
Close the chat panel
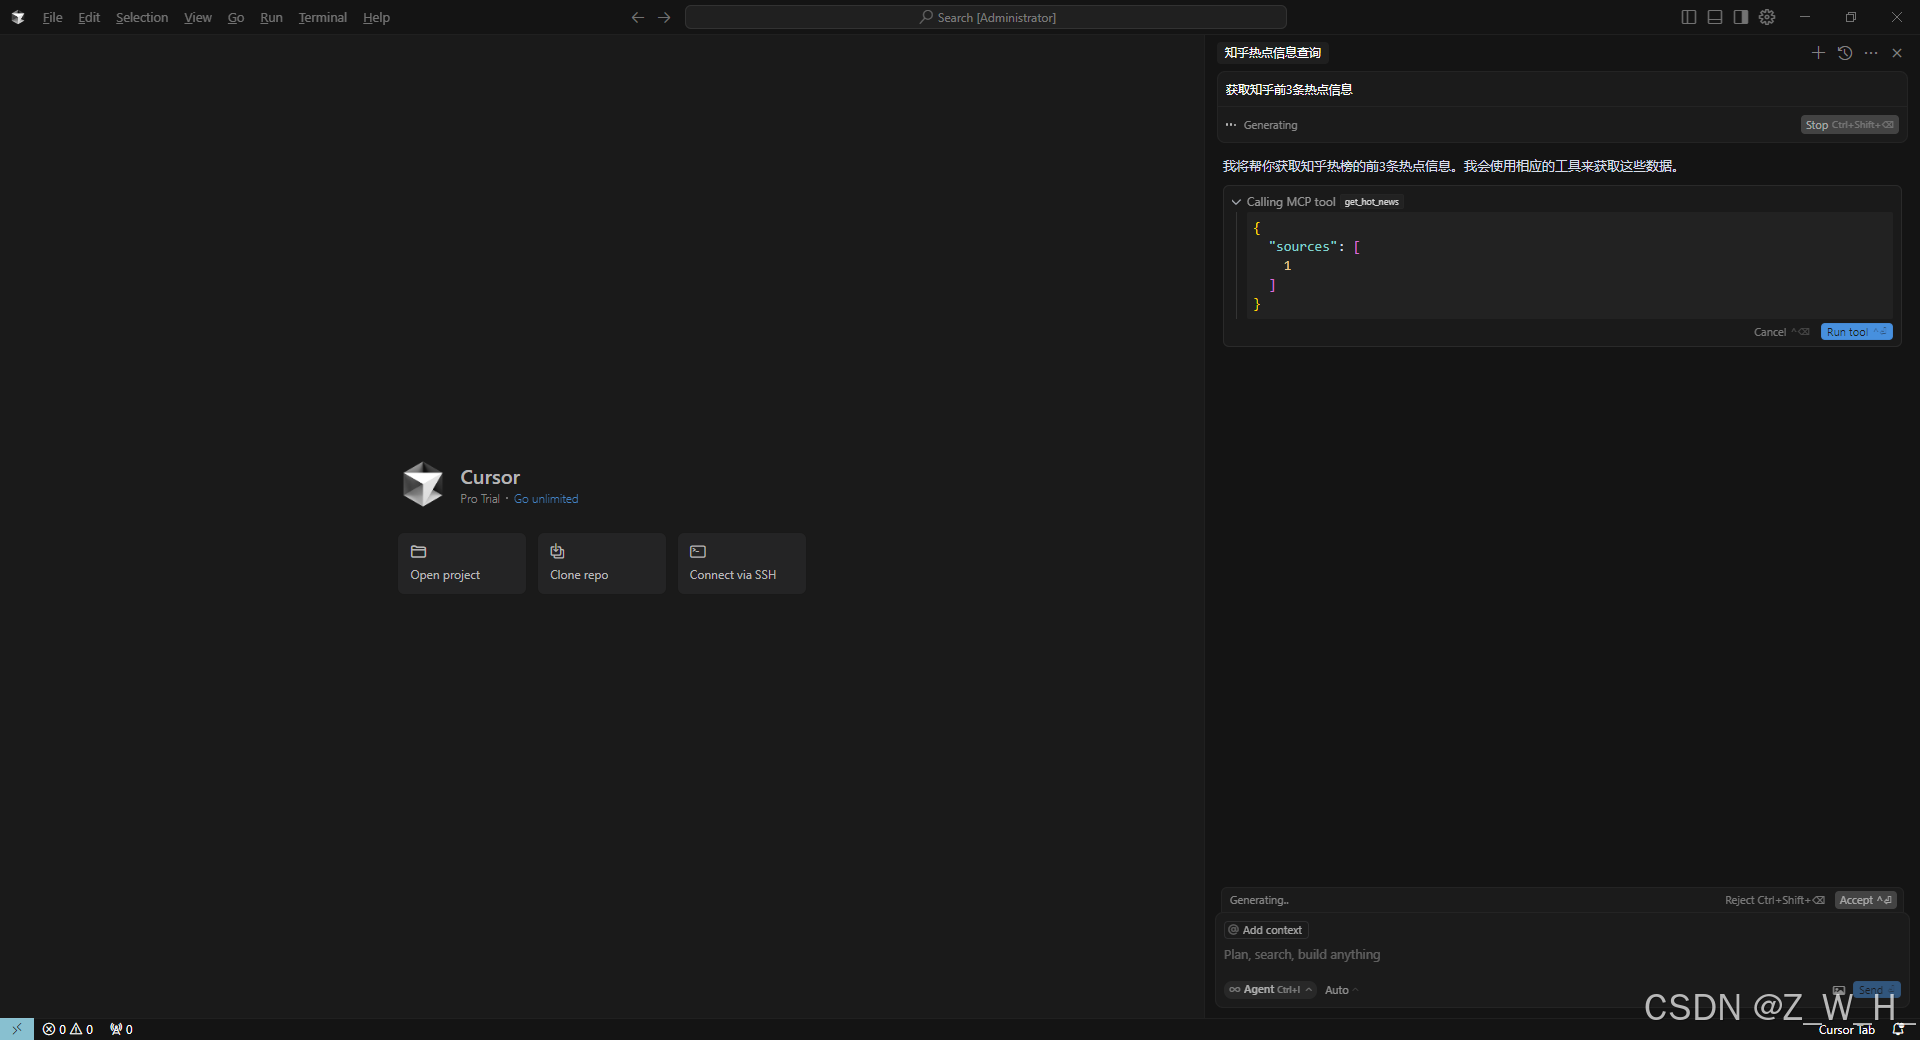(x=1897, y=53)
